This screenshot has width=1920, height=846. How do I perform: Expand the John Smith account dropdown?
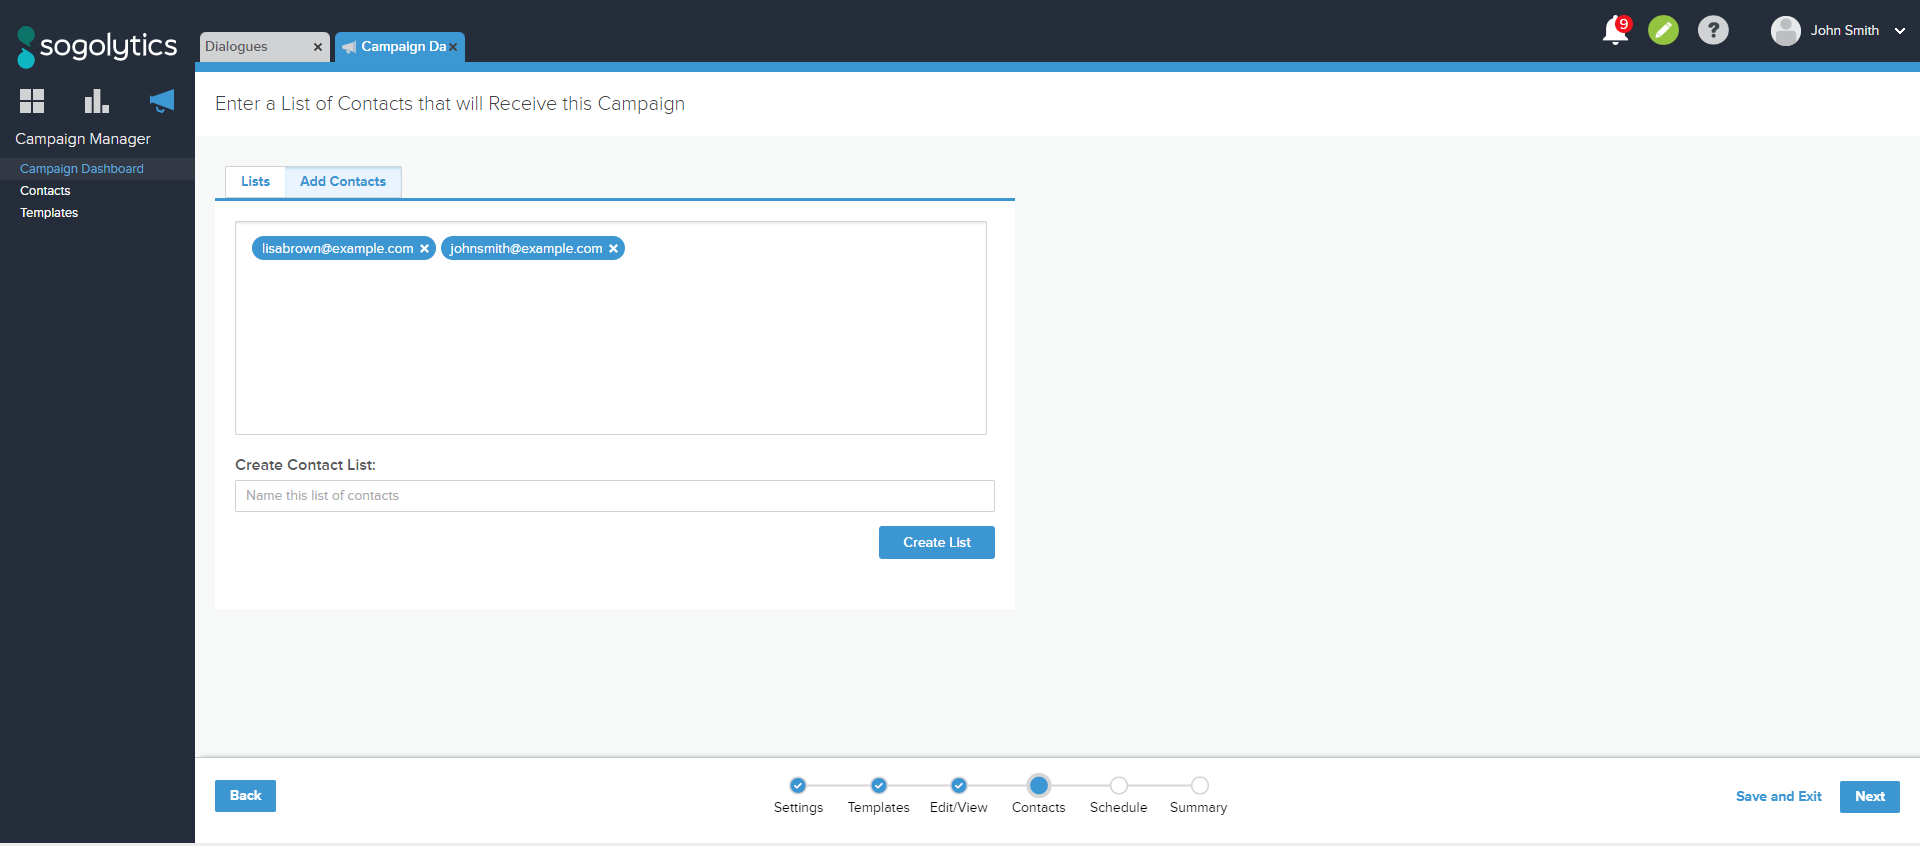(1899, 31)
